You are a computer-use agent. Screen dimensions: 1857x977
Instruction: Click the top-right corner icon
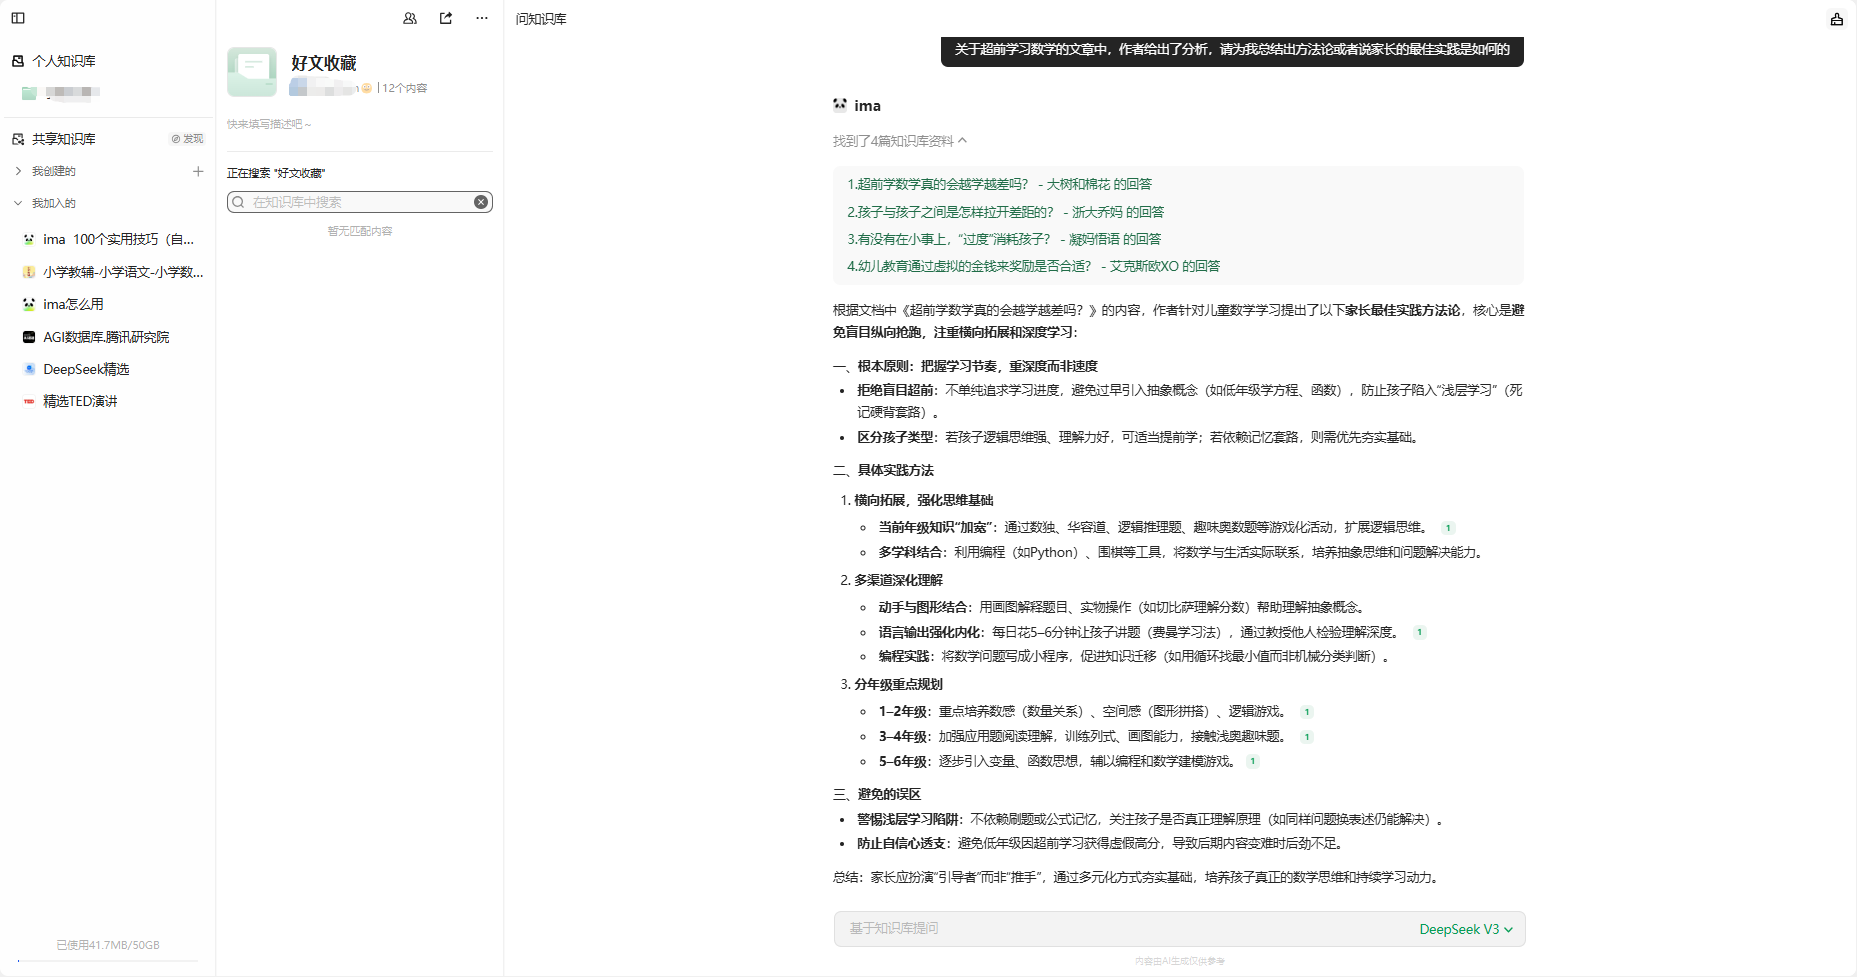tap(1836, 19)
